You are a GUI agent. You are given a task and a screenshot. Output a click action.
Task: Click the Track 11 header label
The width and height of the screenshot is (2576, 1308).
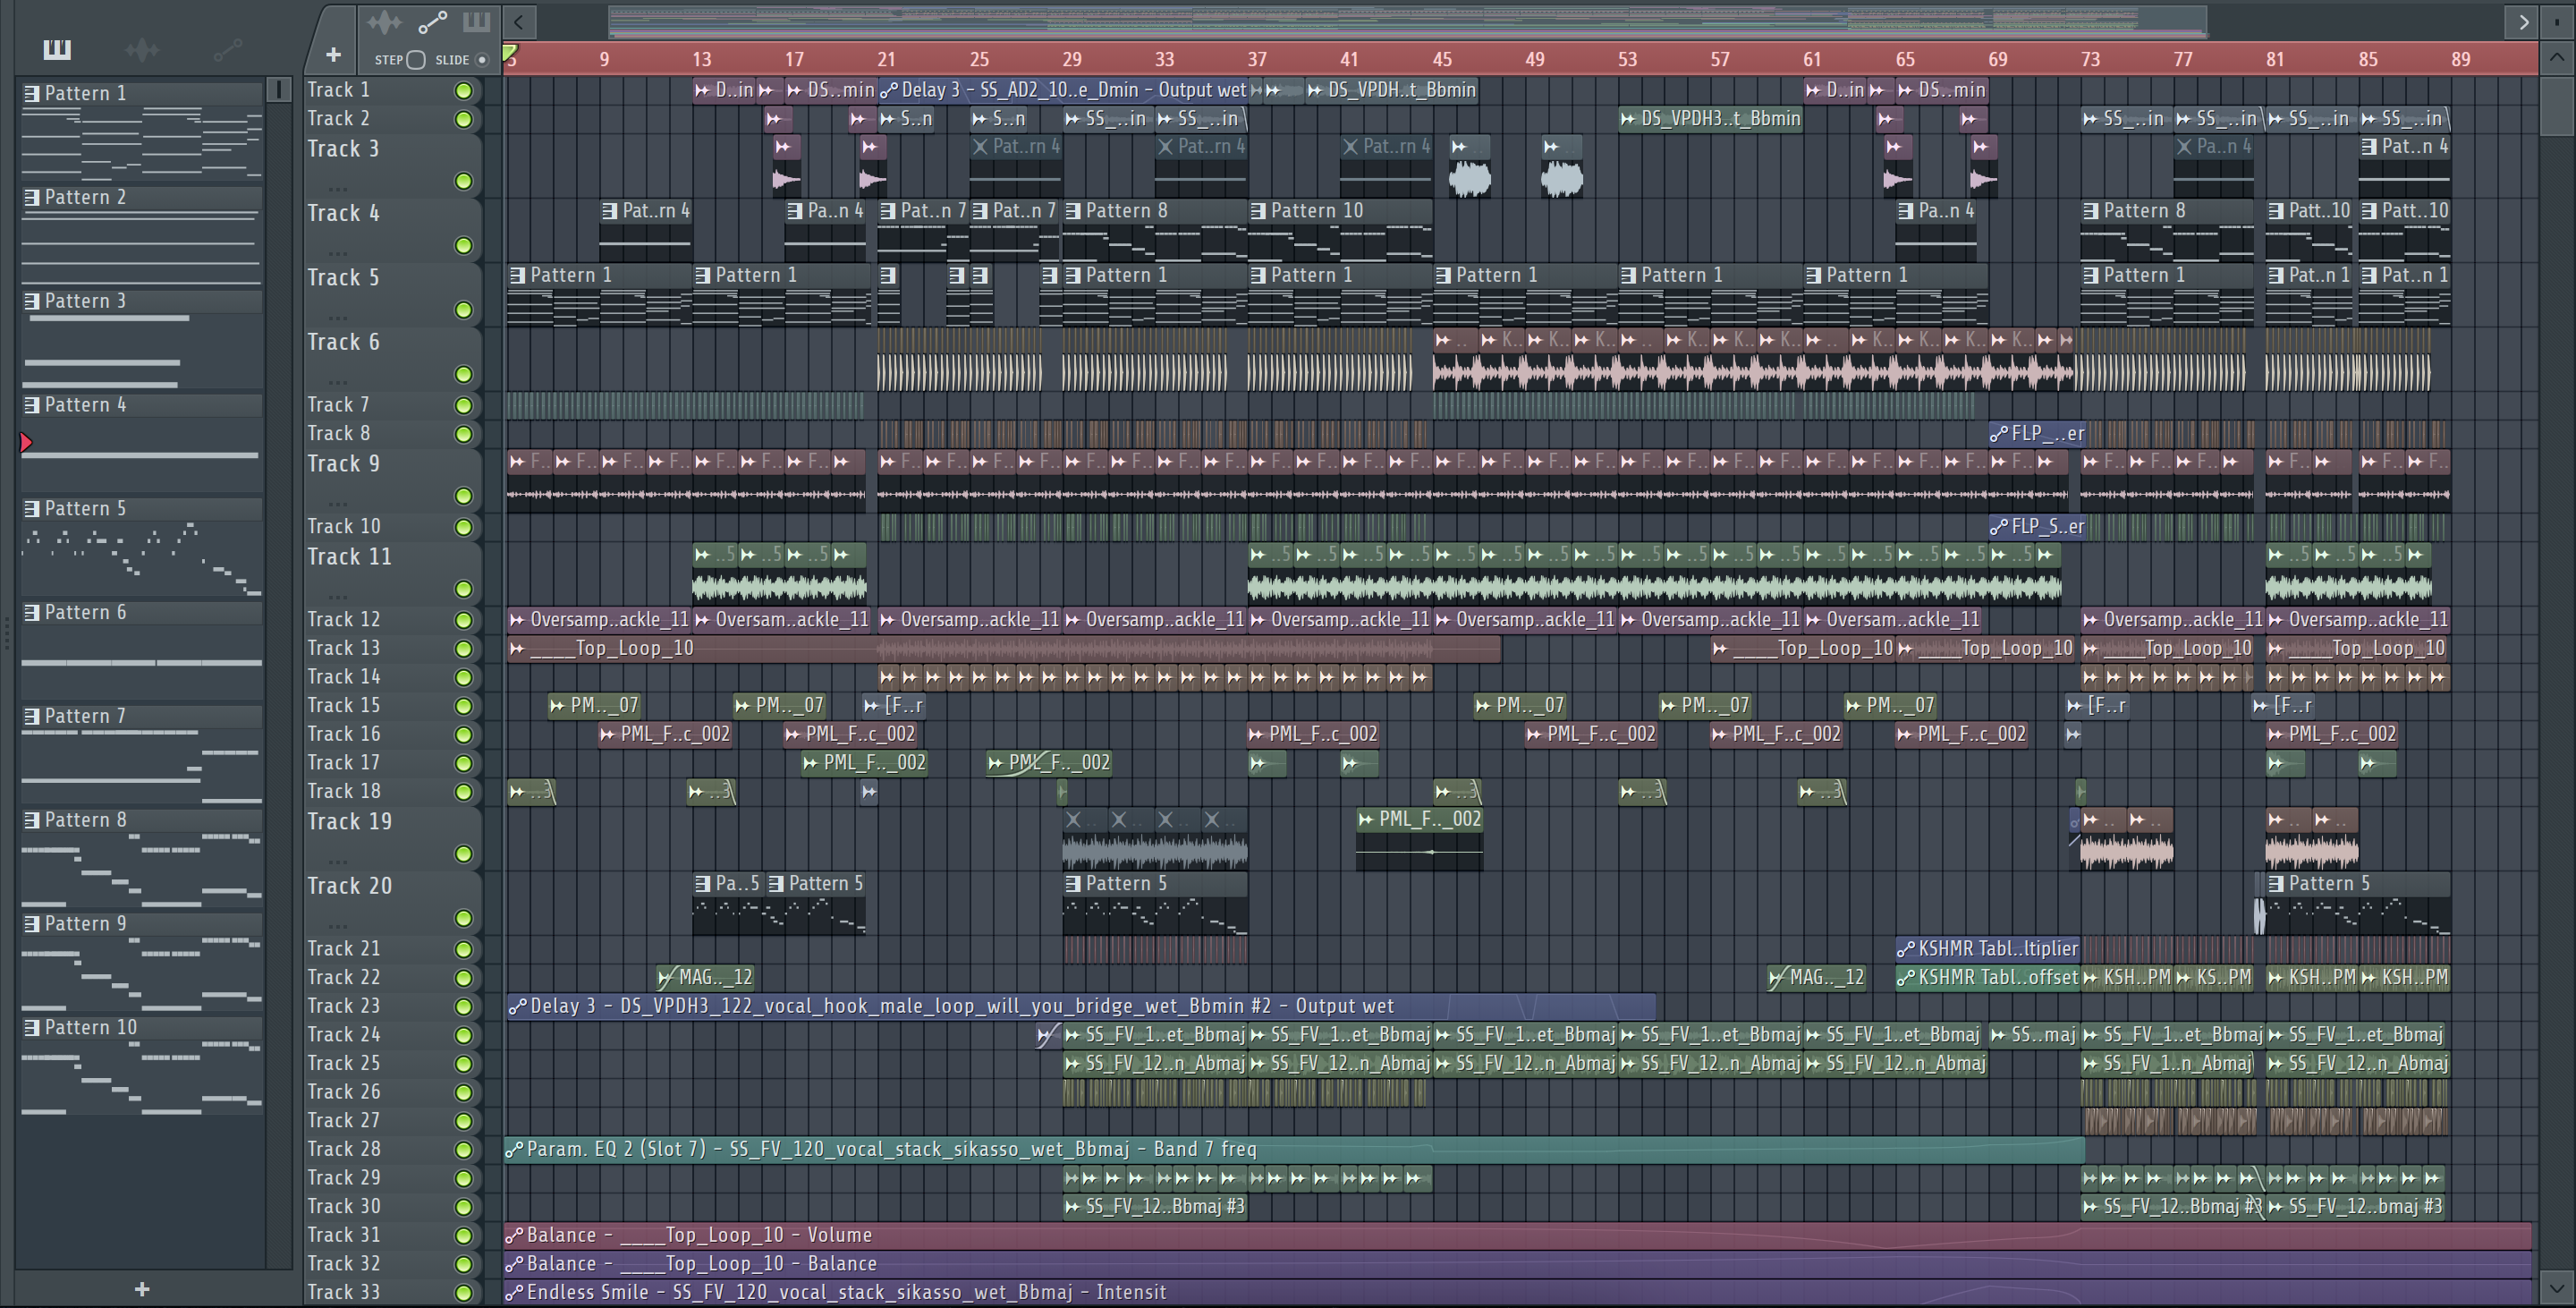tap(349, 557)
